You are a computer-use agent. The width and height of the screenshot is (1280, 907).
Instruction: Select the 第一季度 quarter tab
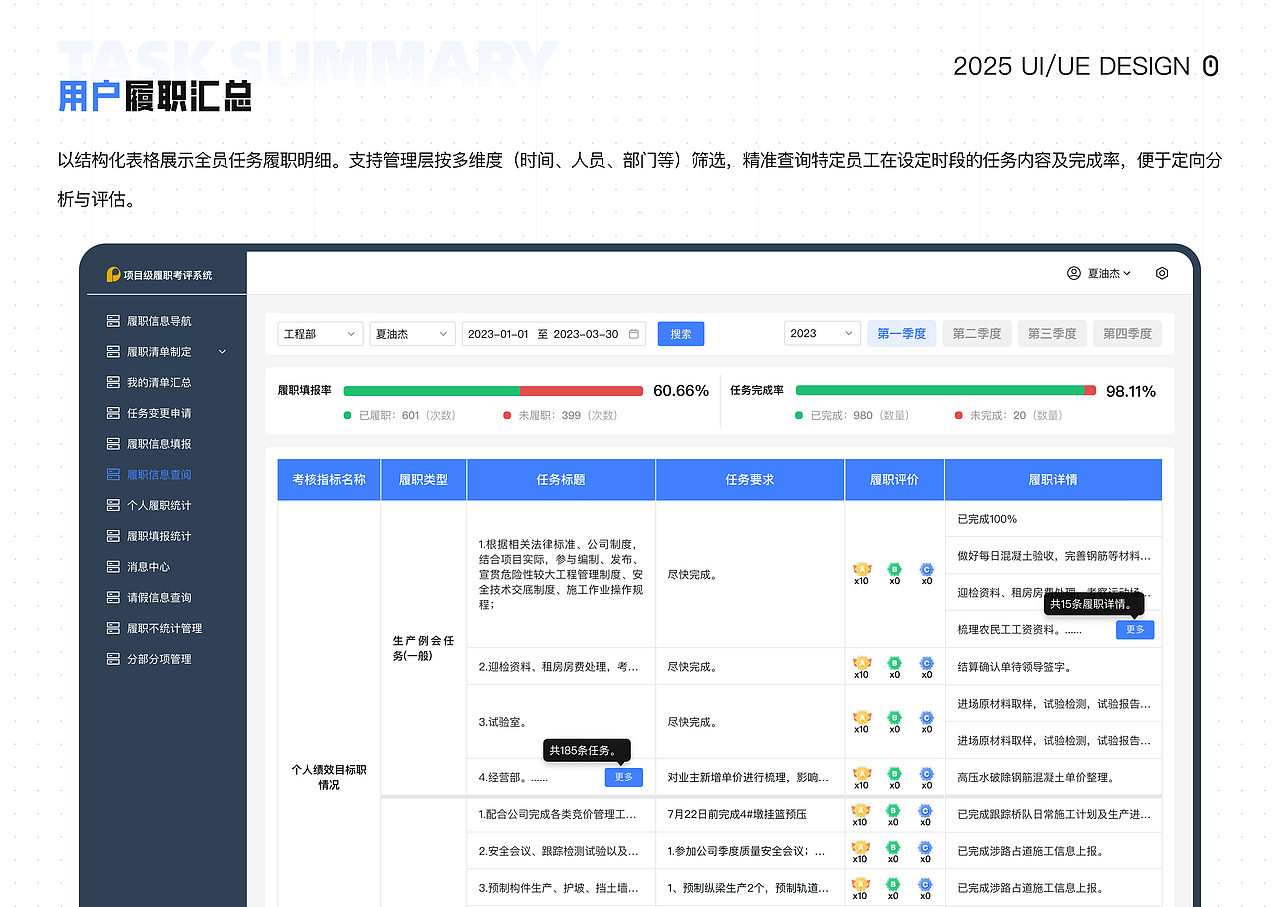(x=902, y=334)
